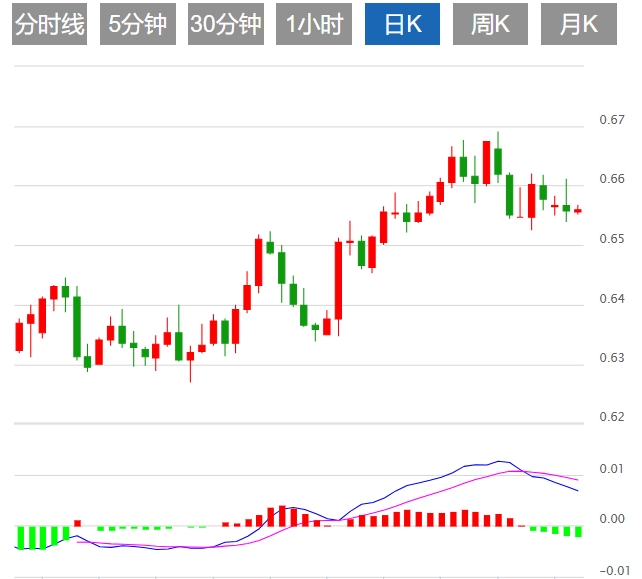Screen dimensions: 642x579
Task: Switch to the 分时线 chart tab
Action: pyautogui.click(x=50, y=24)
